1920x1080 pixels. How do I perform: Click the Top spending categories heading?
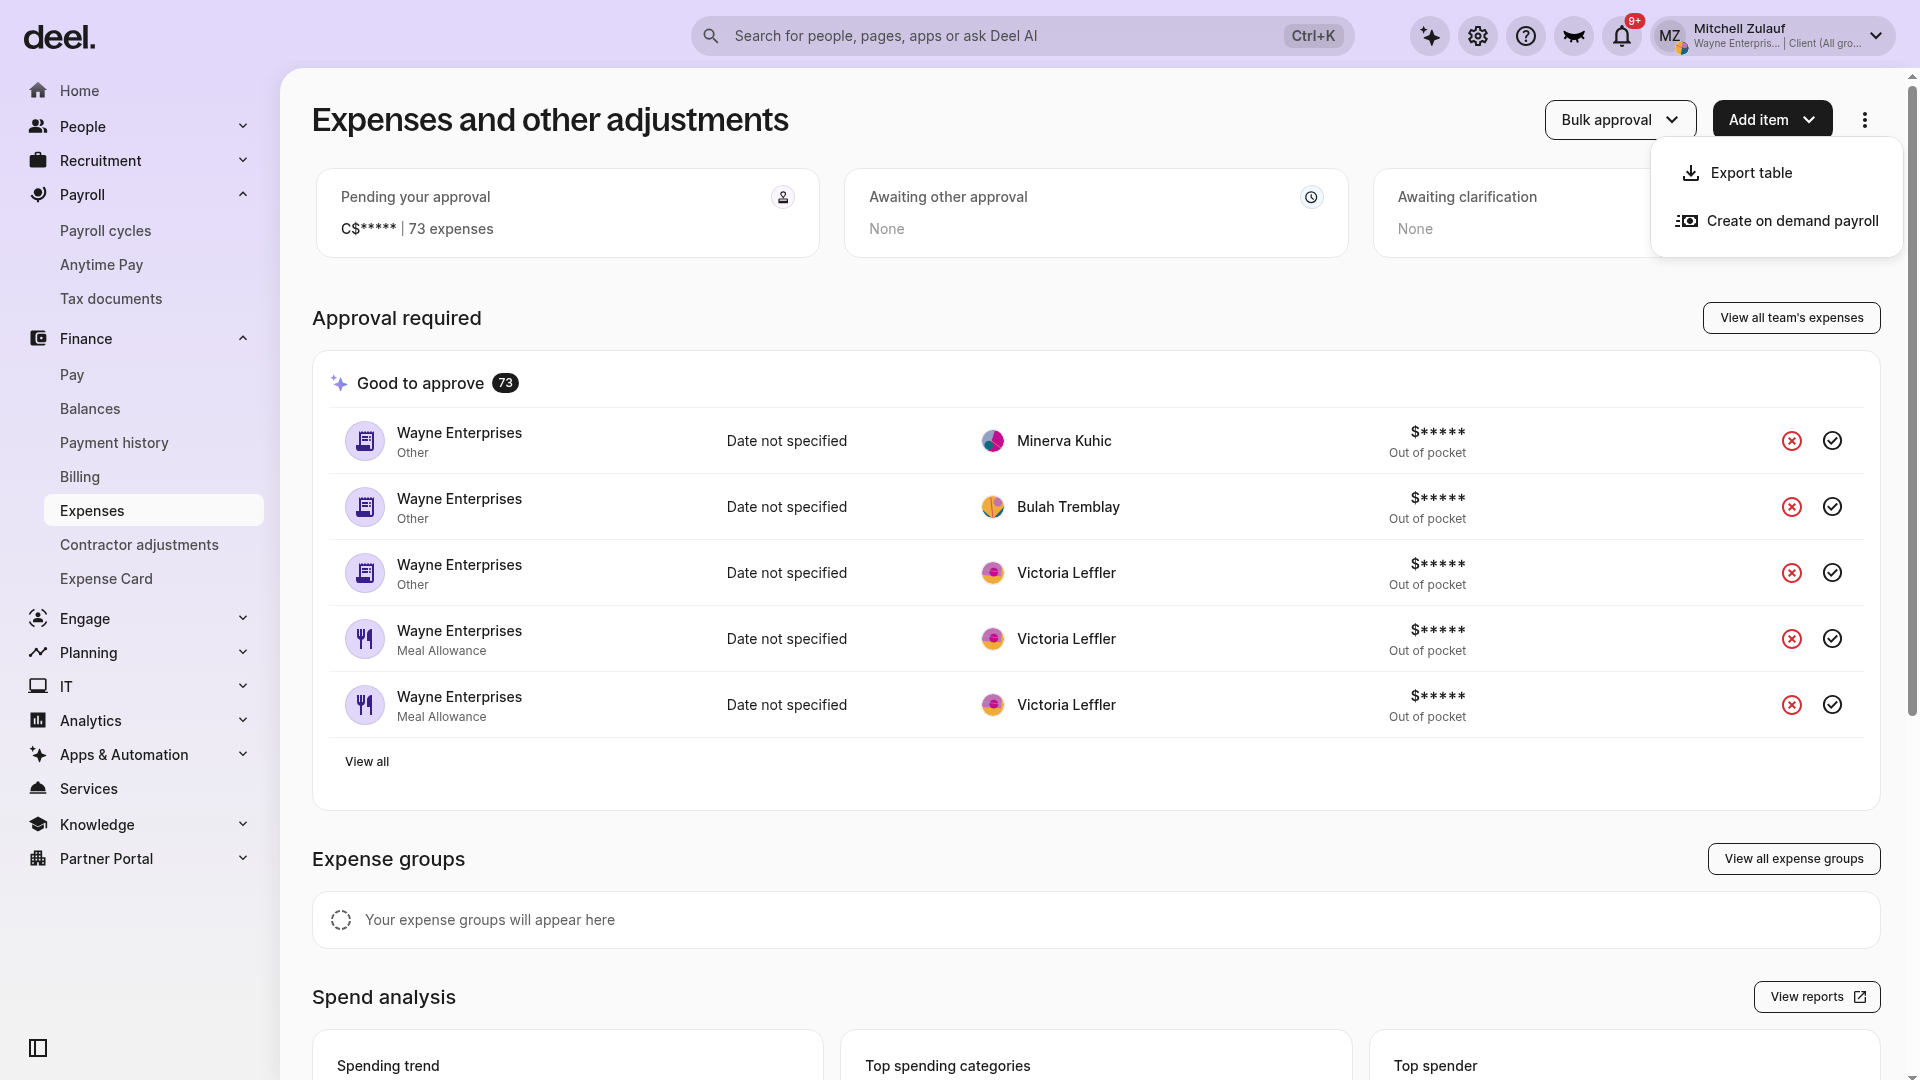[948, 1066]
